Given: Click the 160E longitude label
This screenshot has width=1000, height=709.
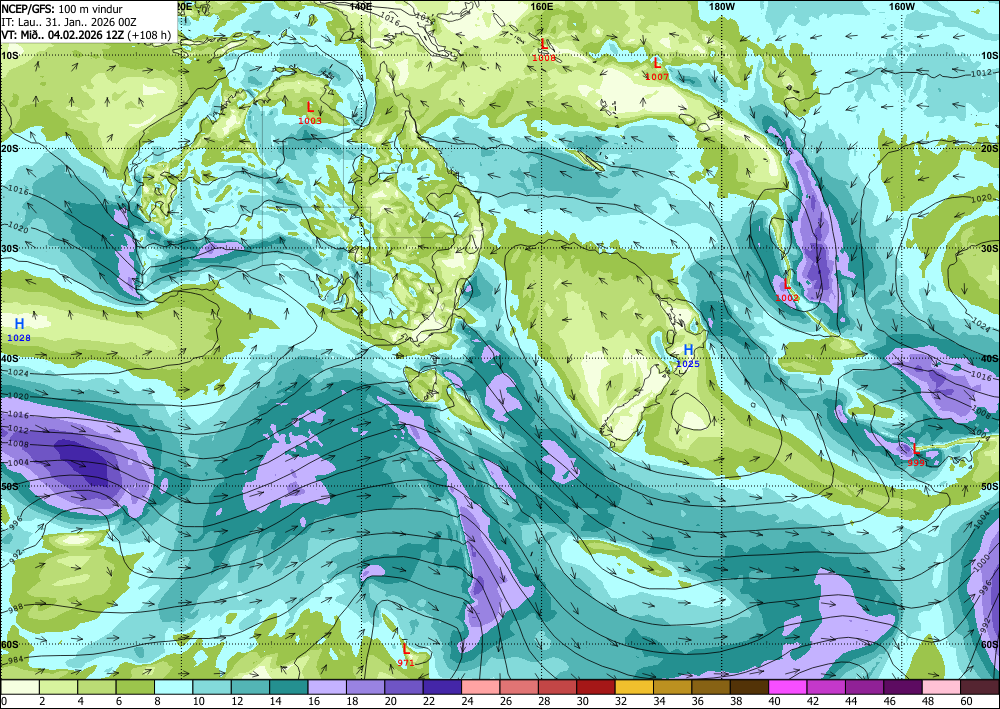Looking at the screenshot, I should pos(541,6).
